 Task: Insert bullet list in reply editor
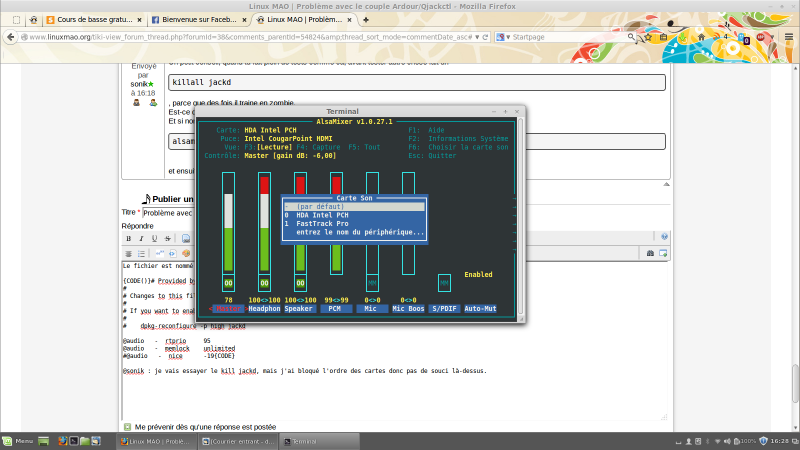tap(141, 254)
